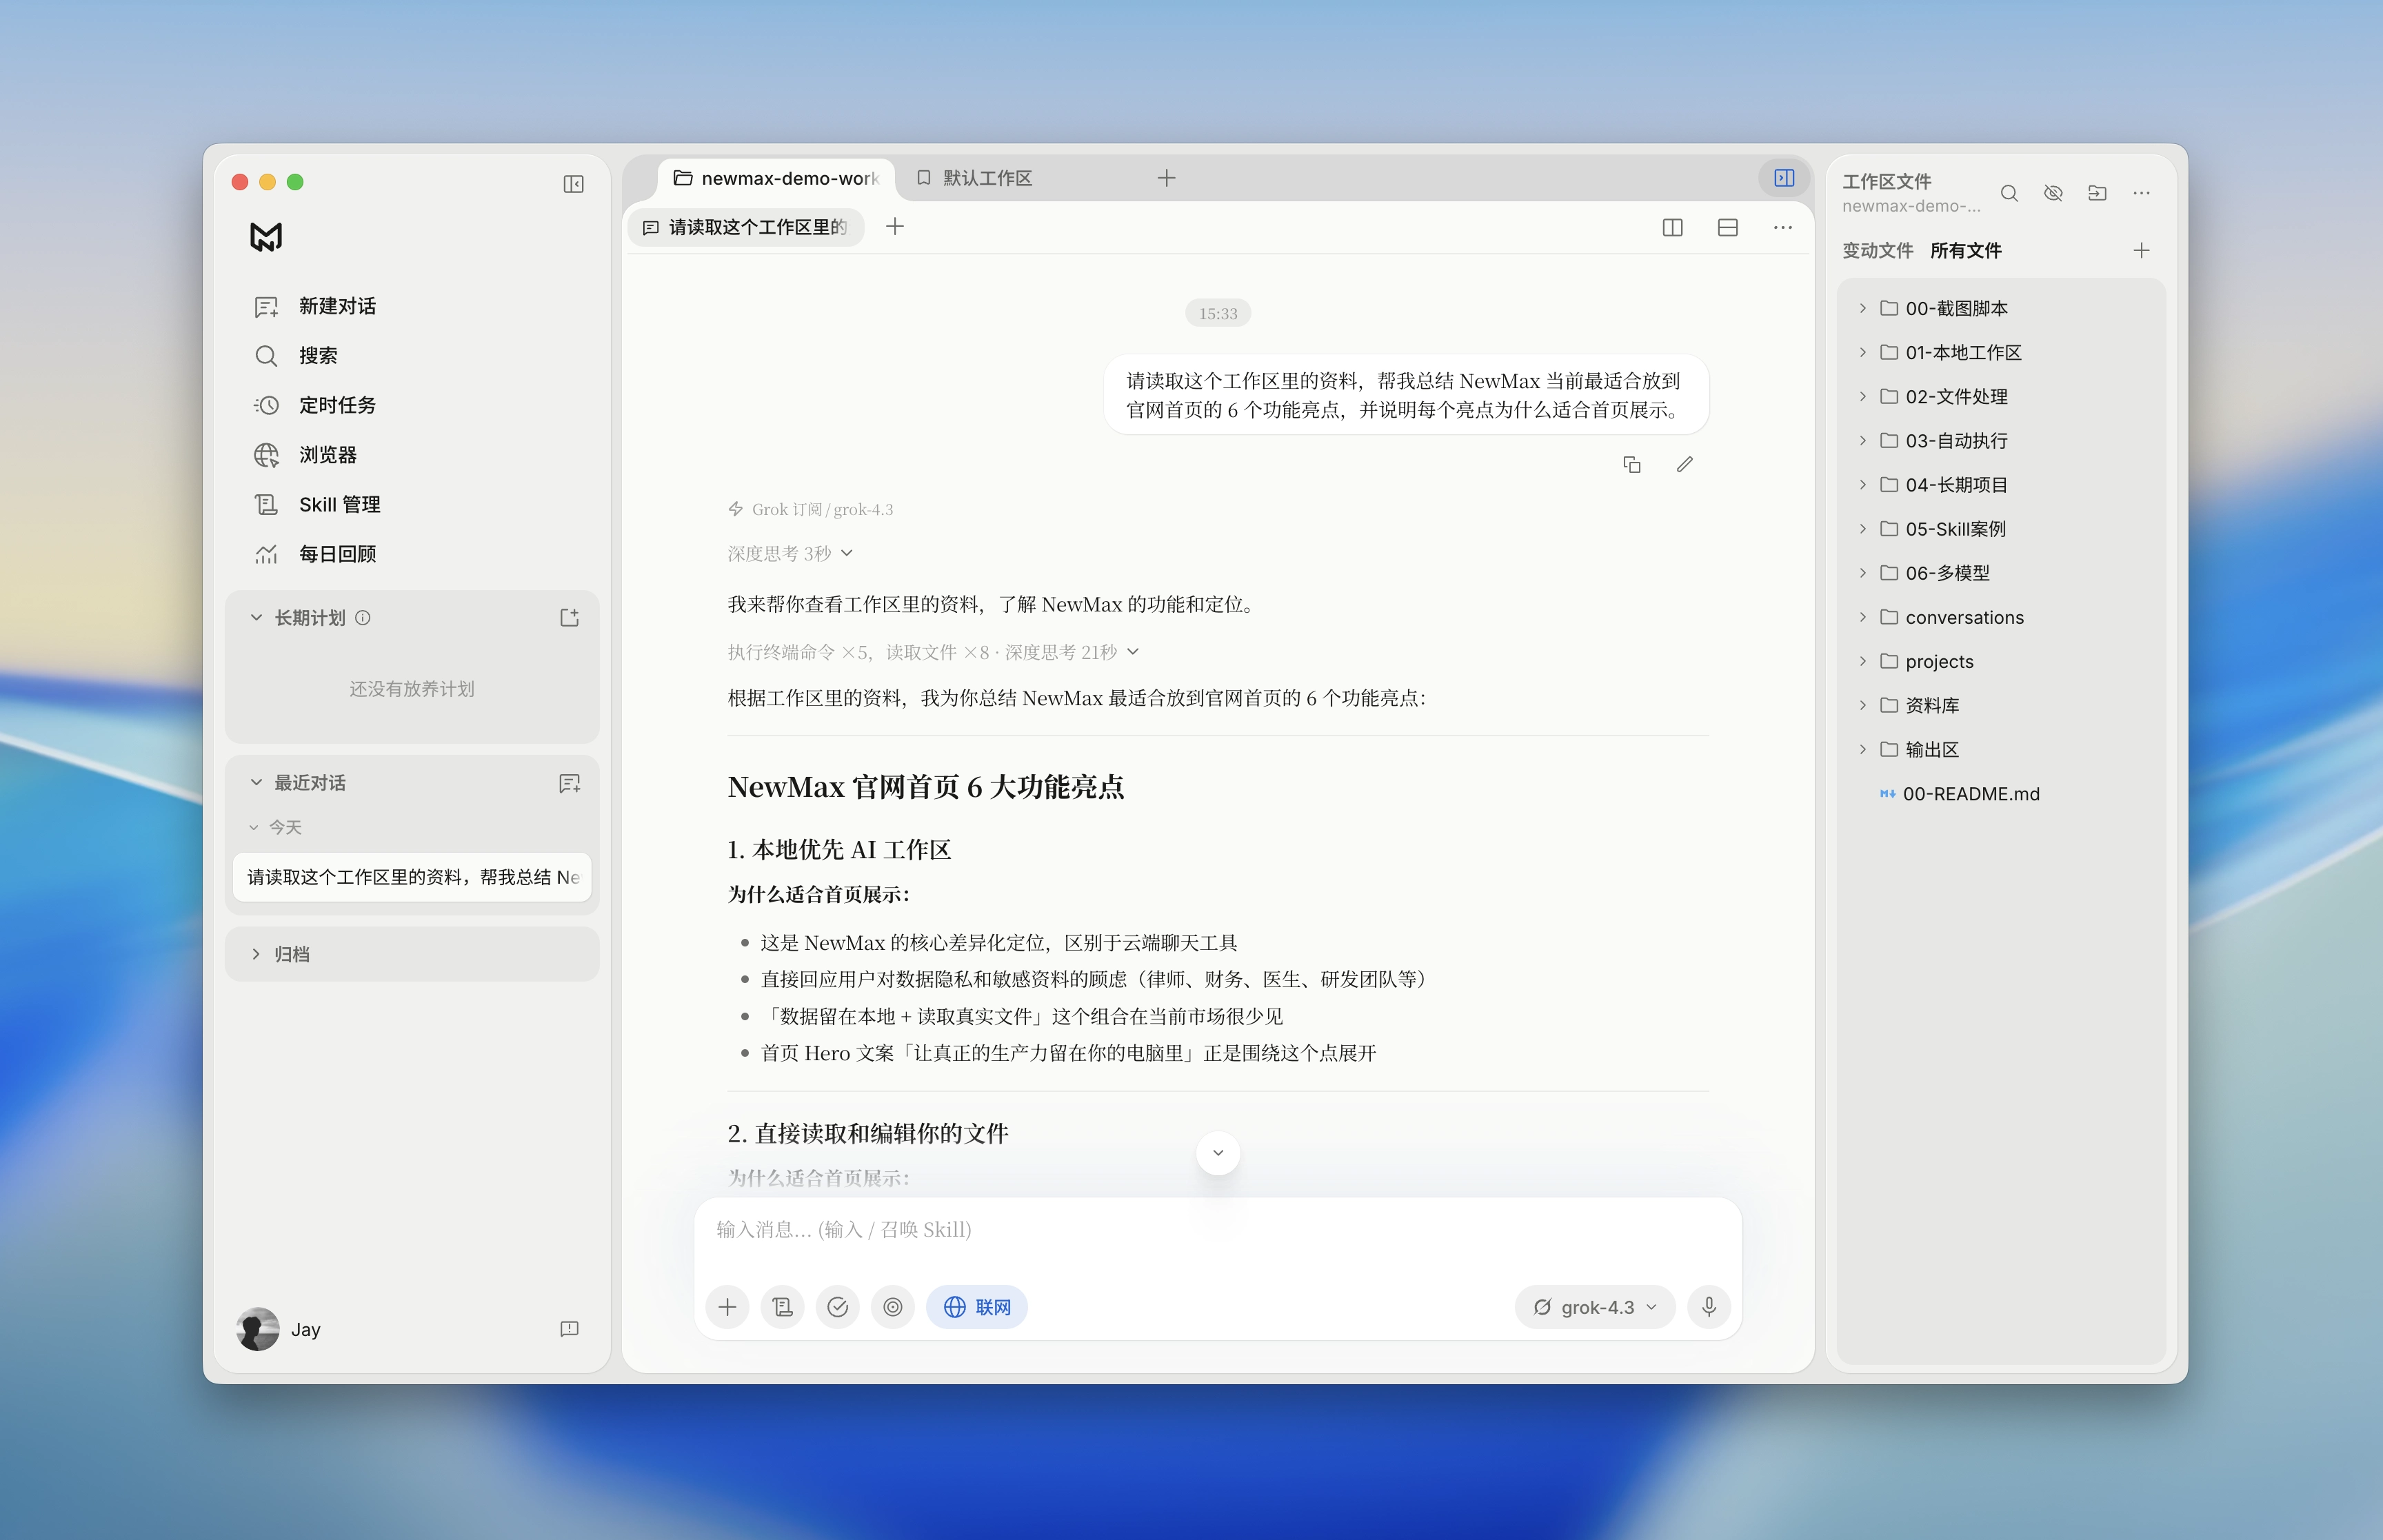Click the feedback icon beside Jay
The image size is (2383, 1540).
[x=569, y=1329]
